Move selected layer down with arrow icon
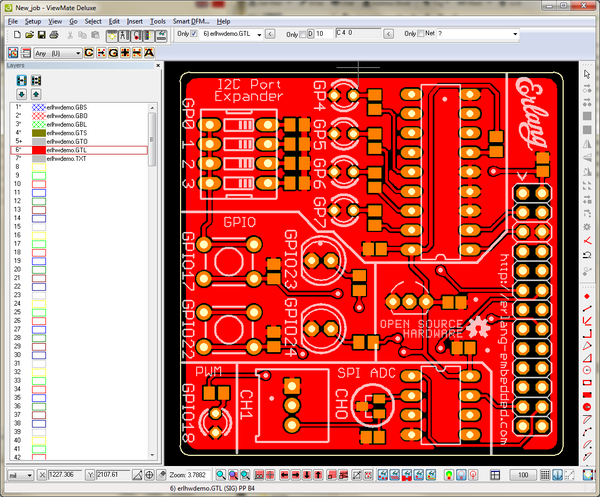Image resolution: width=600 pixels, height=497 pixels. [21, 94]
